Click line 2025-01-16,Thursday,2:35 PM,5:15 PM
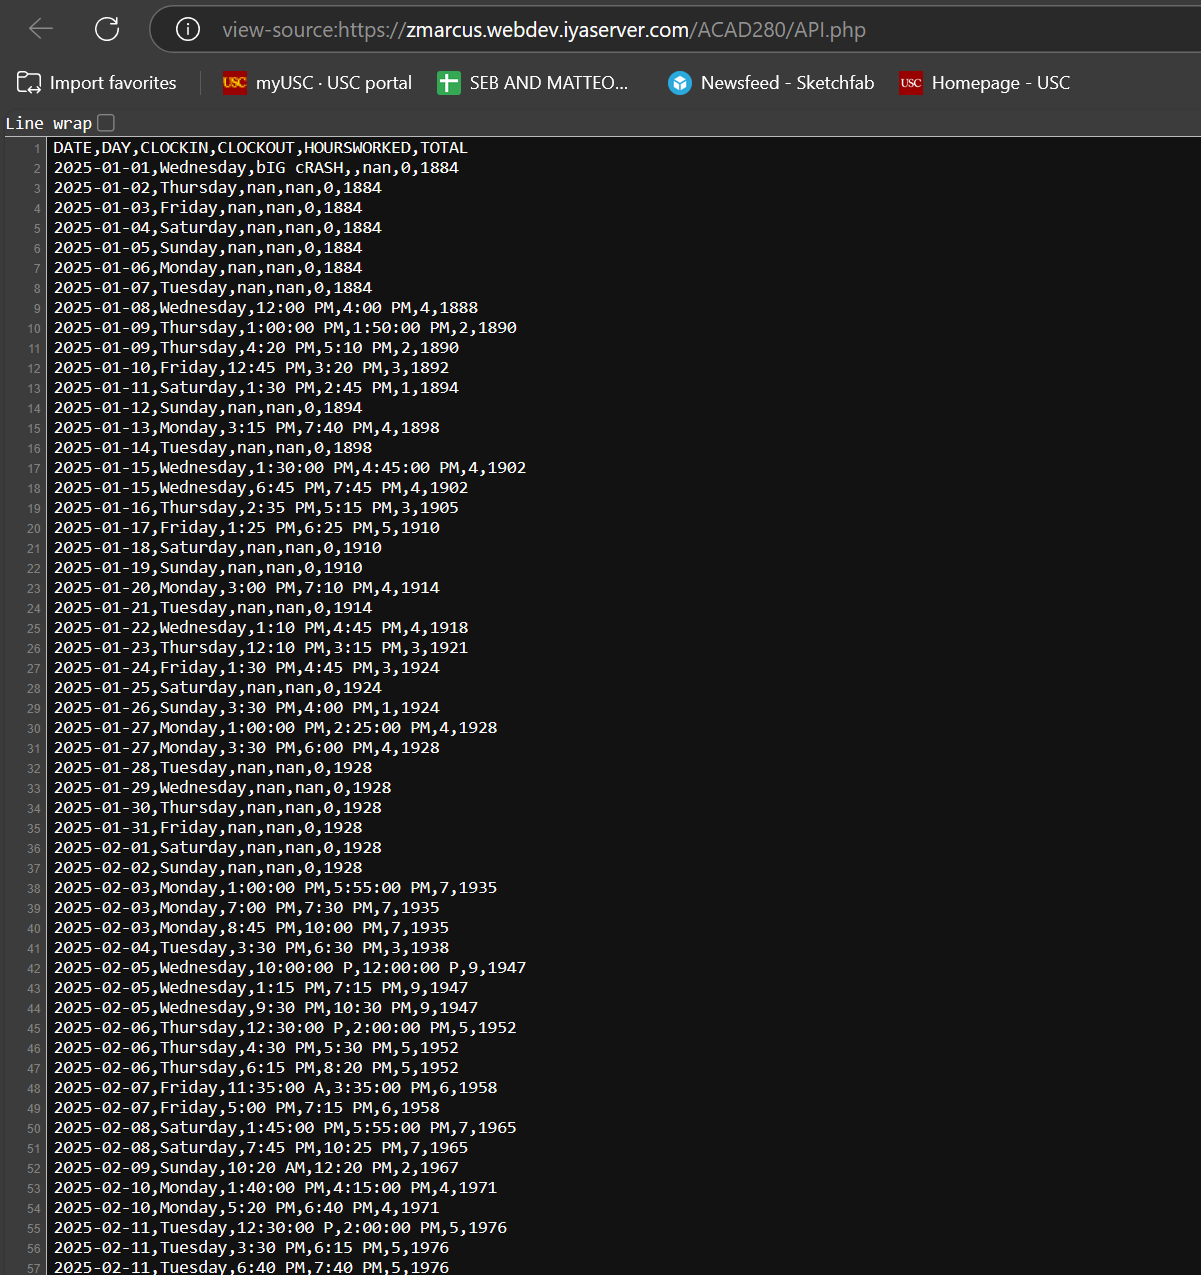Screen dimensions: 1201x1275 click(x=256, y=508)
